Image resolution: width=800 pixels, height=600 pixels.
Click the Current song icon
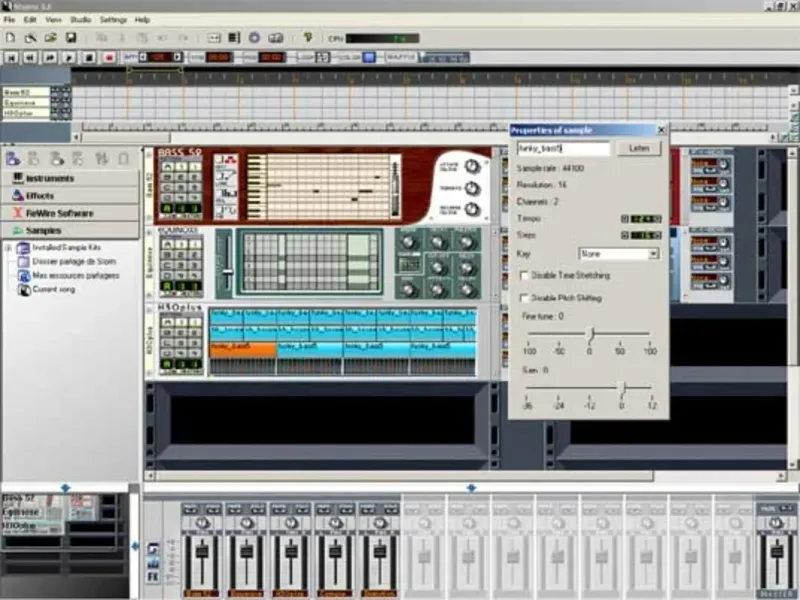(x=25, y=289)
